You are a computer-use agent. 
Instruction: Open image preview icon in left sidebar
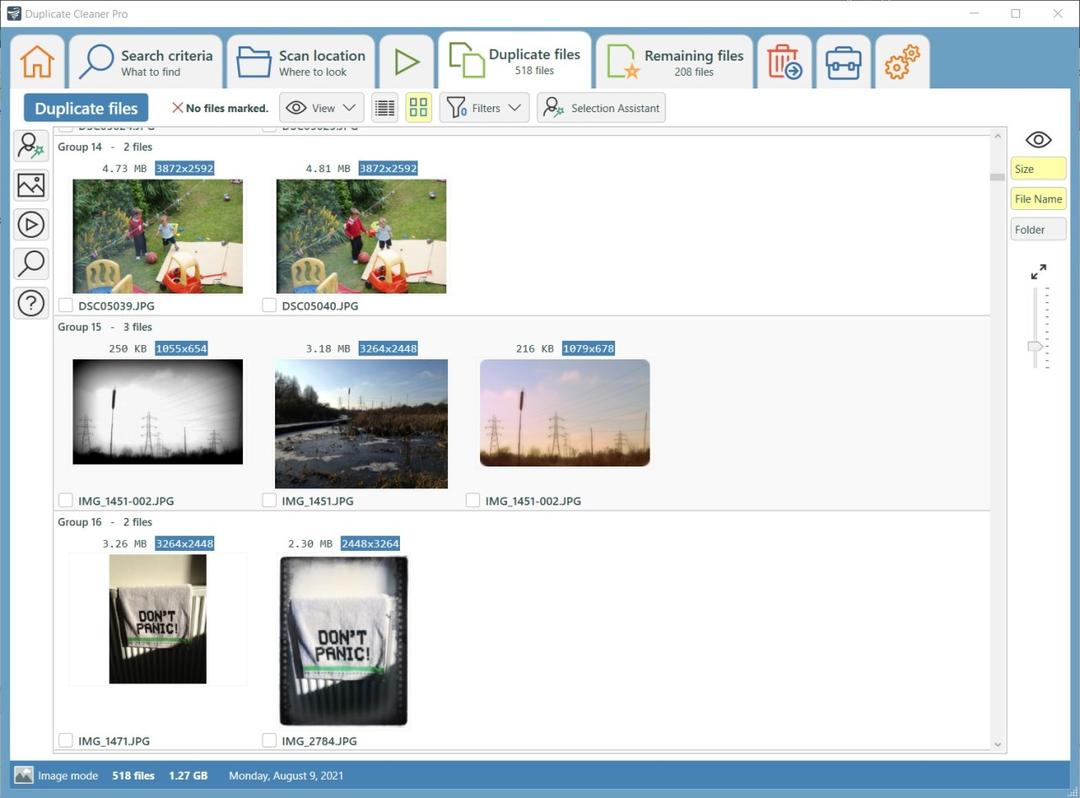(x=31, y=185)
